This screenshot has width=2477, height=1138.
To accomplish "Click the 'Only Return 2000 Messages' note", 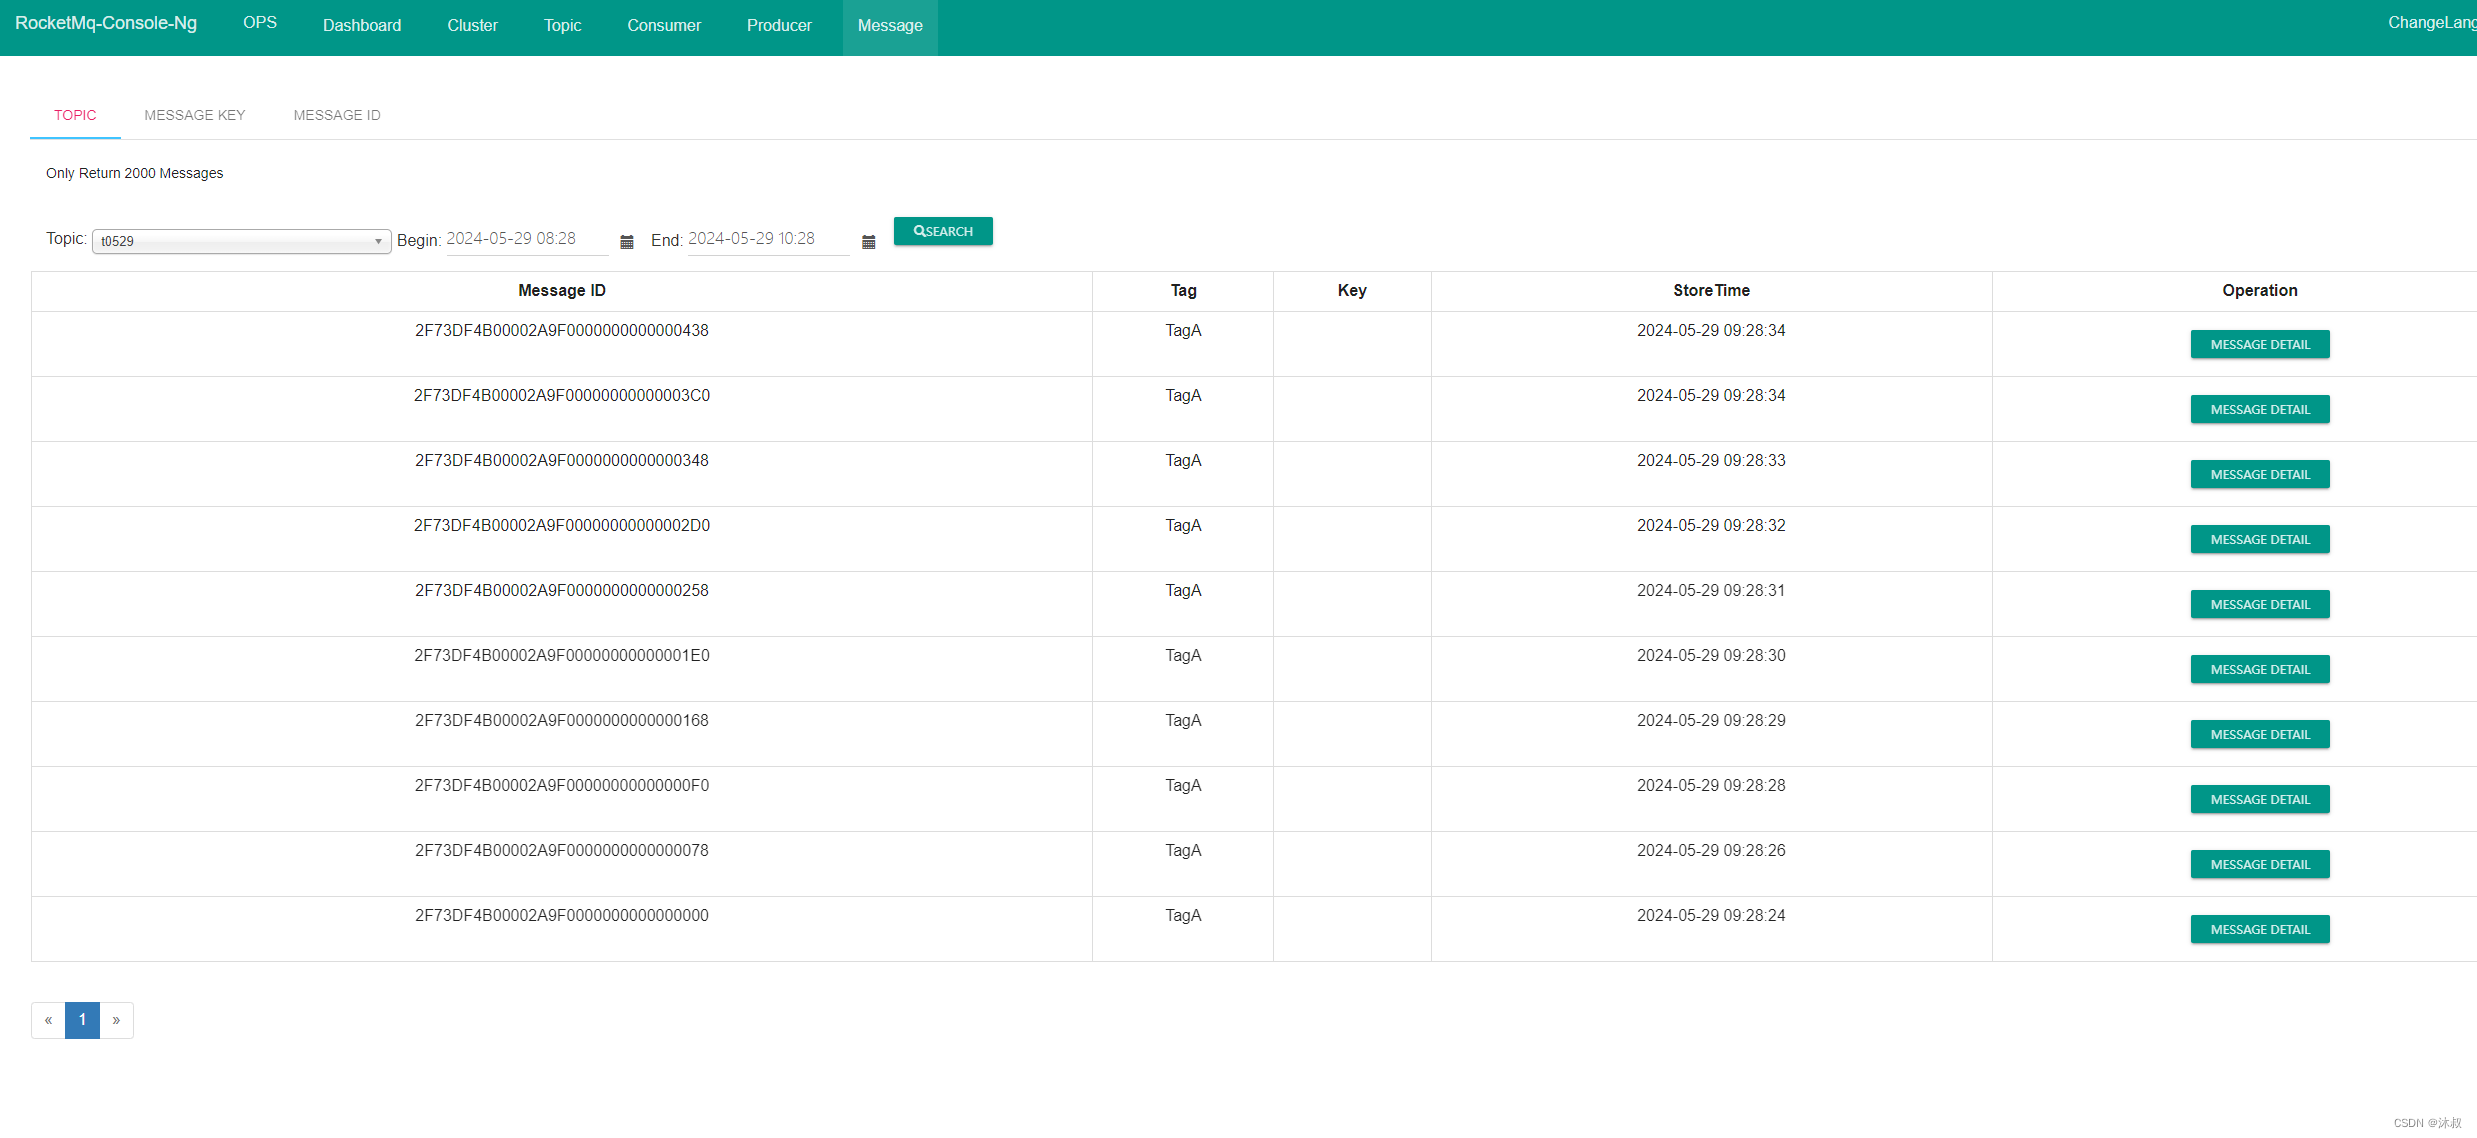I will [x=135, y=174].
